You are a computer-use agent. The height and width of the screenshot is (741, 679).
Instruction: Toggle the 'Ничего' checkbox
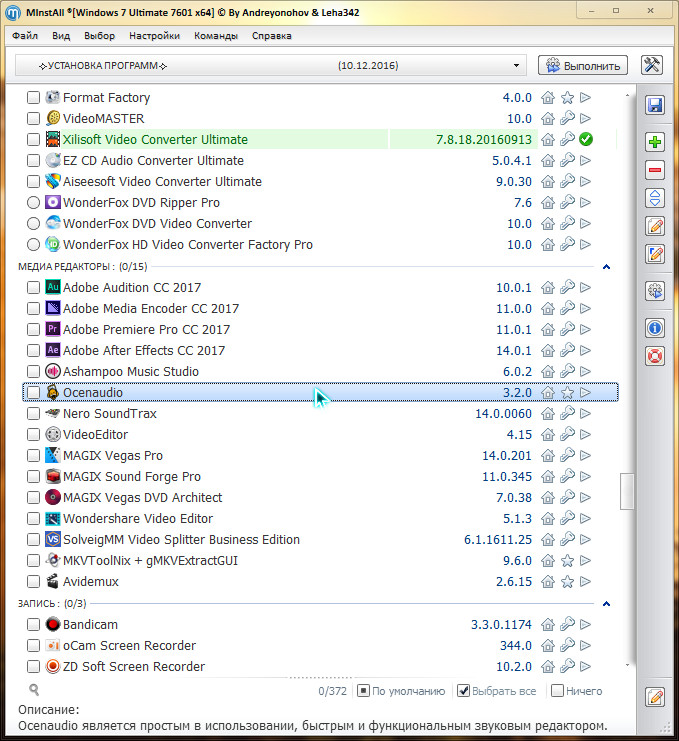tap(558, 691)
